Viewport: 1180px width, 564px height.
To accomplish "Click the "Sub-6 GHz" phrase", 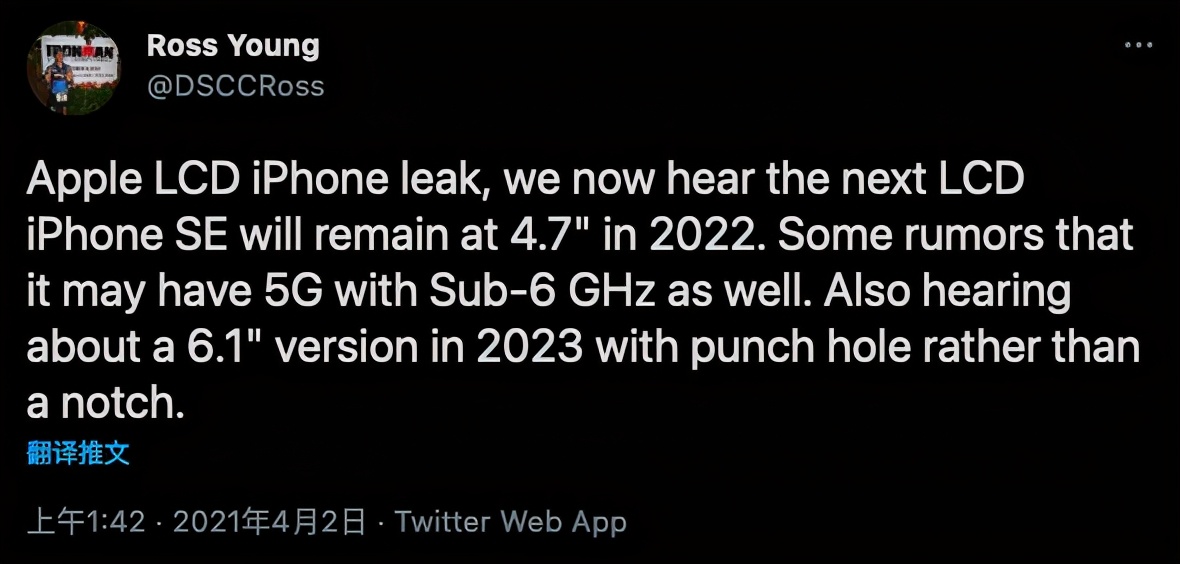I will (x=542, y=292).
